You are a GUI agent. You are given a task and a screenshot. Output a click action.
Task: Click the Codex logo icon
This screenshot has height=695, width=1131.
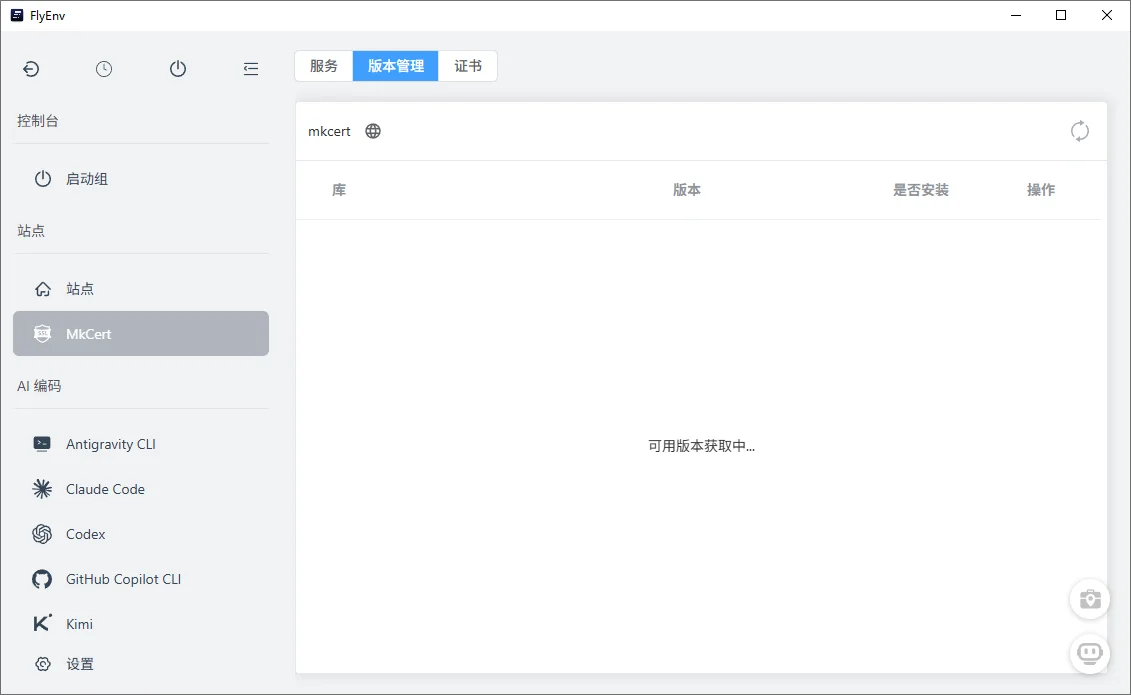[x=43, y=534]
